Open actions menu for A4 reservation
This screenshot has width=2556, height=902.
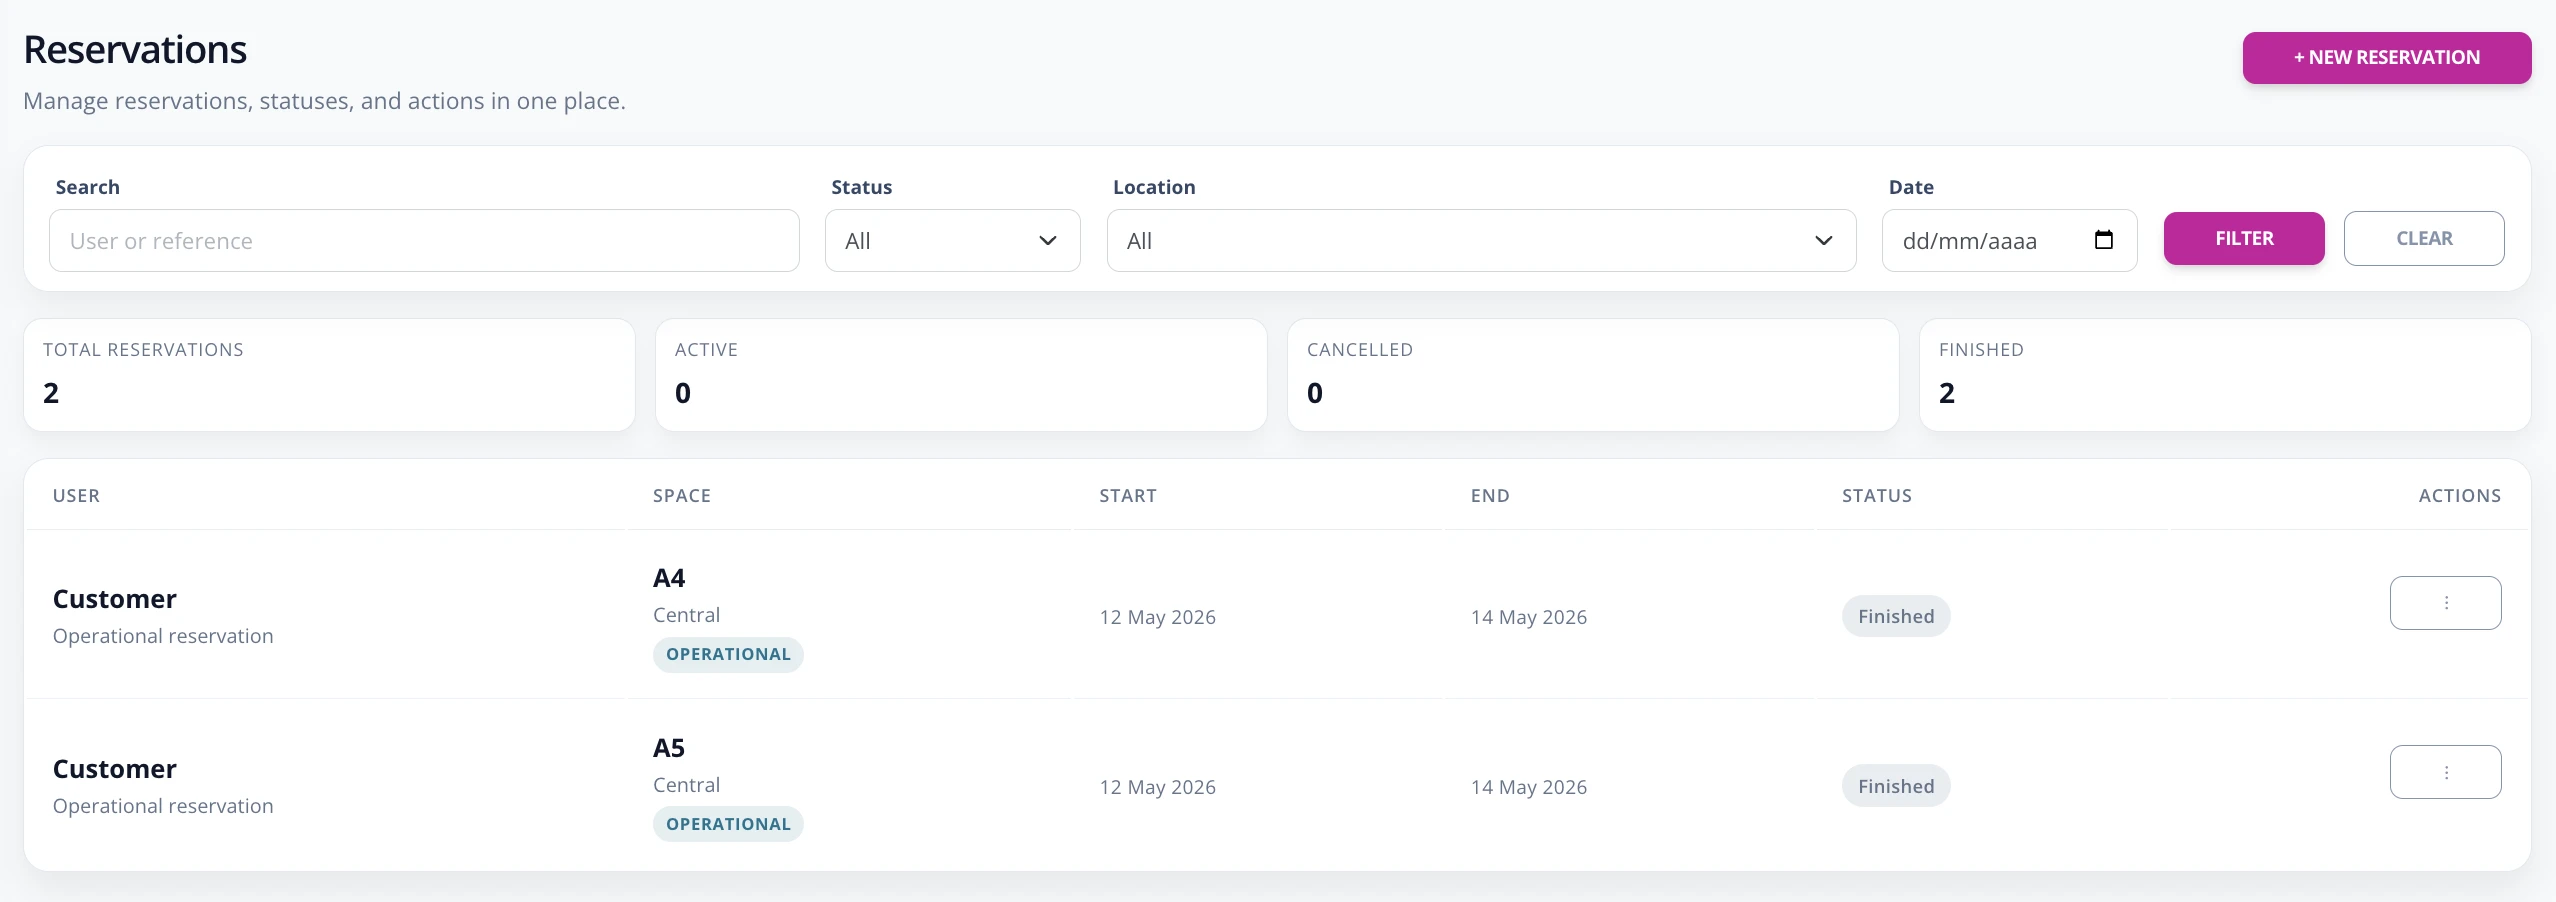pos(2445,603)
